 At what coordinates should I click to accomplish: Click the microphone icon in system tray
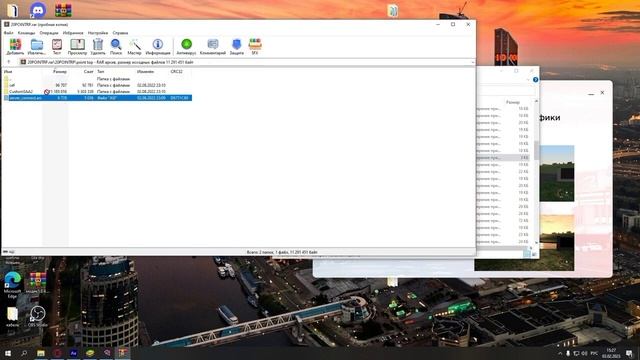coord(568,353)
